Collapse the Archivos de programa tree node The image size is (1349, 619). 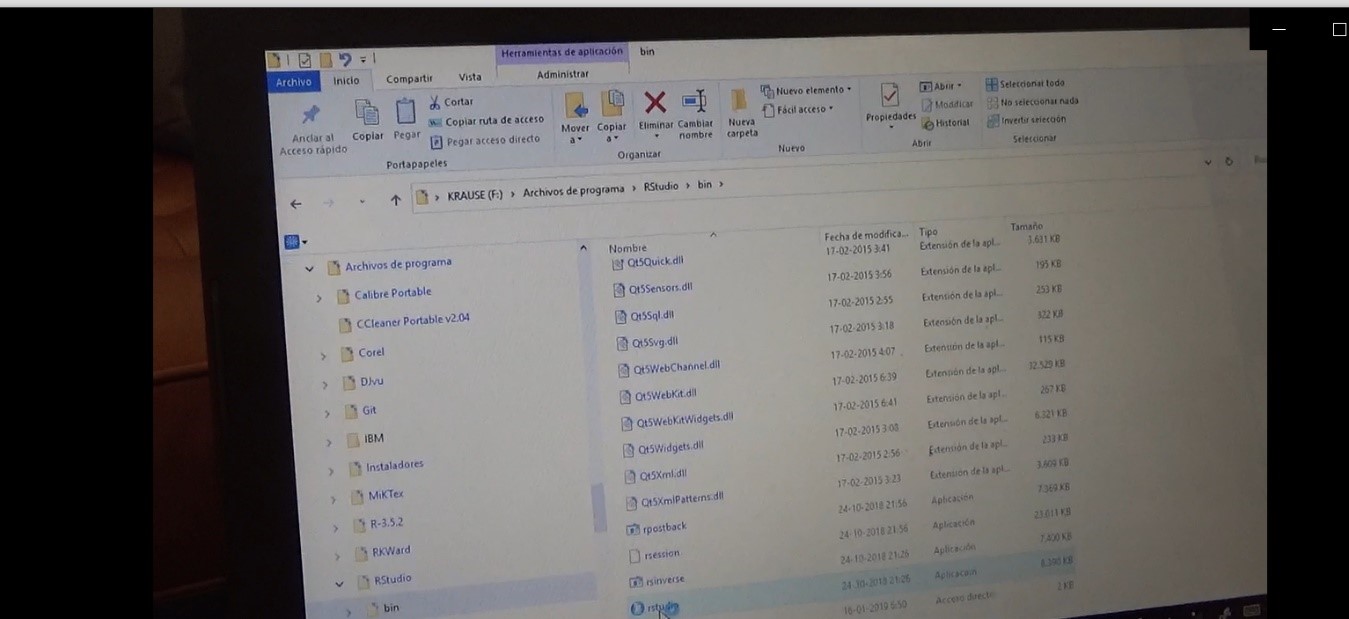tap(309, 268)
